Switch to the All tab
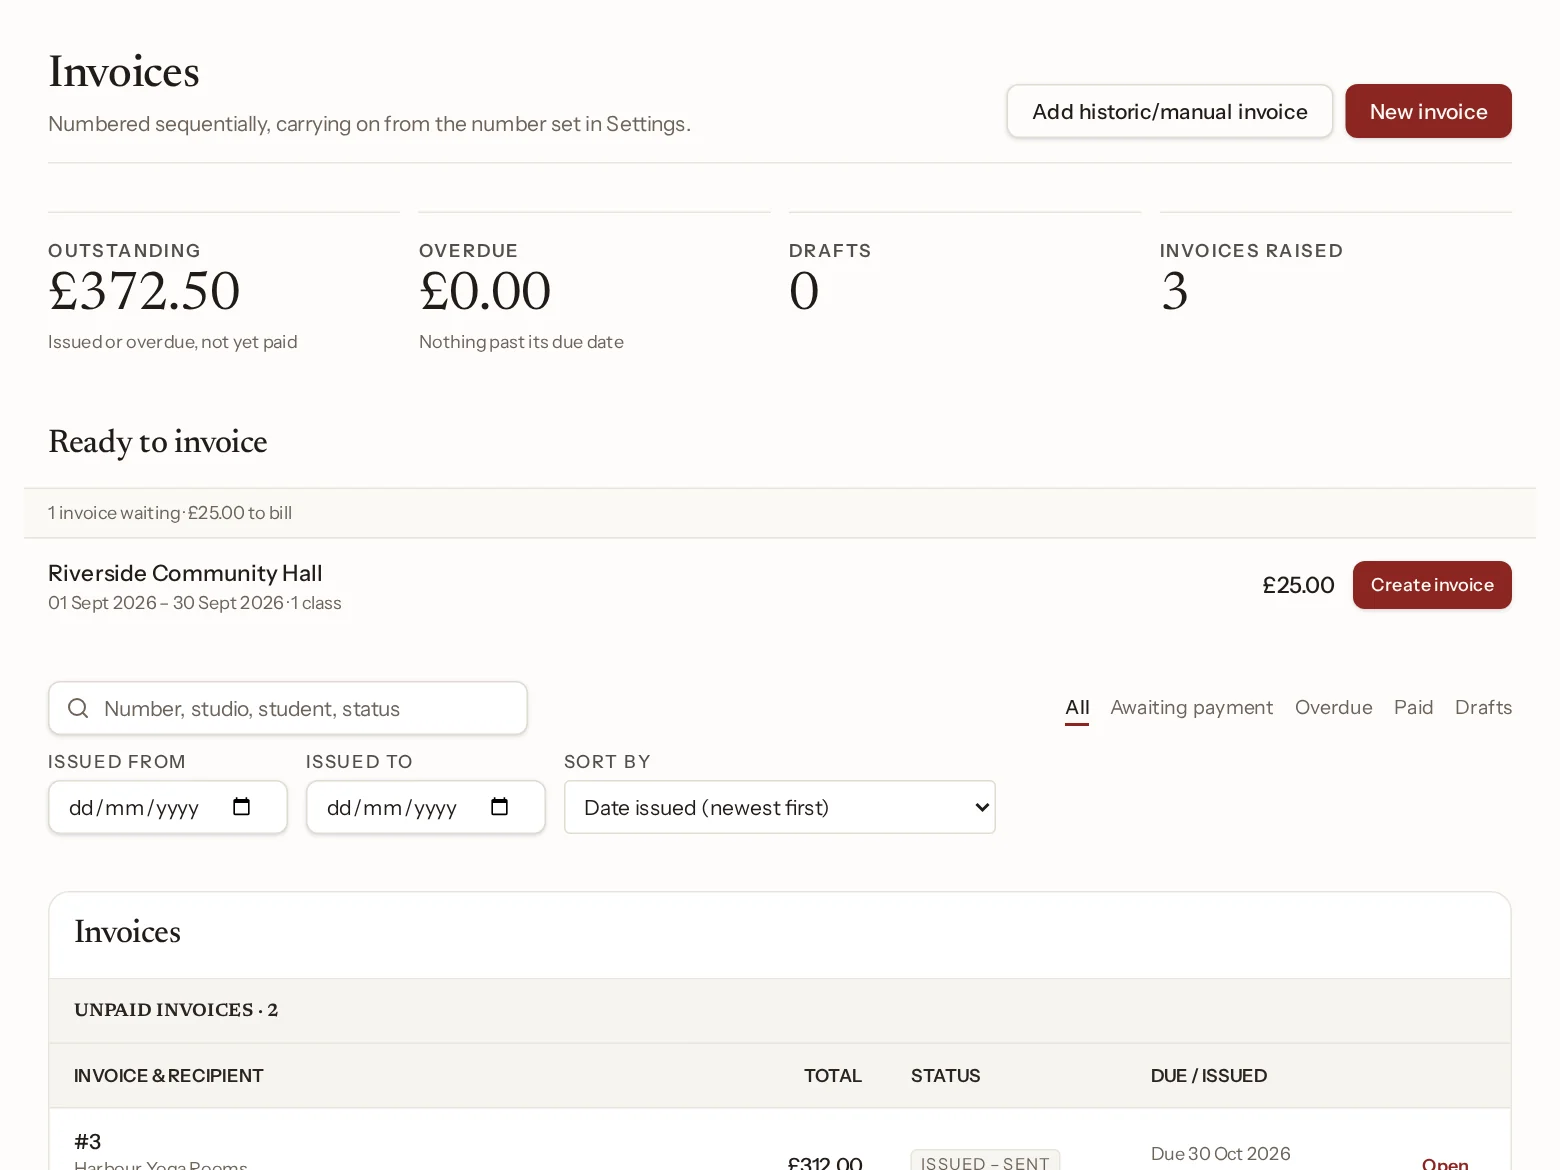The width and height of the screenshot is (1560, 1170). (1077, 707)
